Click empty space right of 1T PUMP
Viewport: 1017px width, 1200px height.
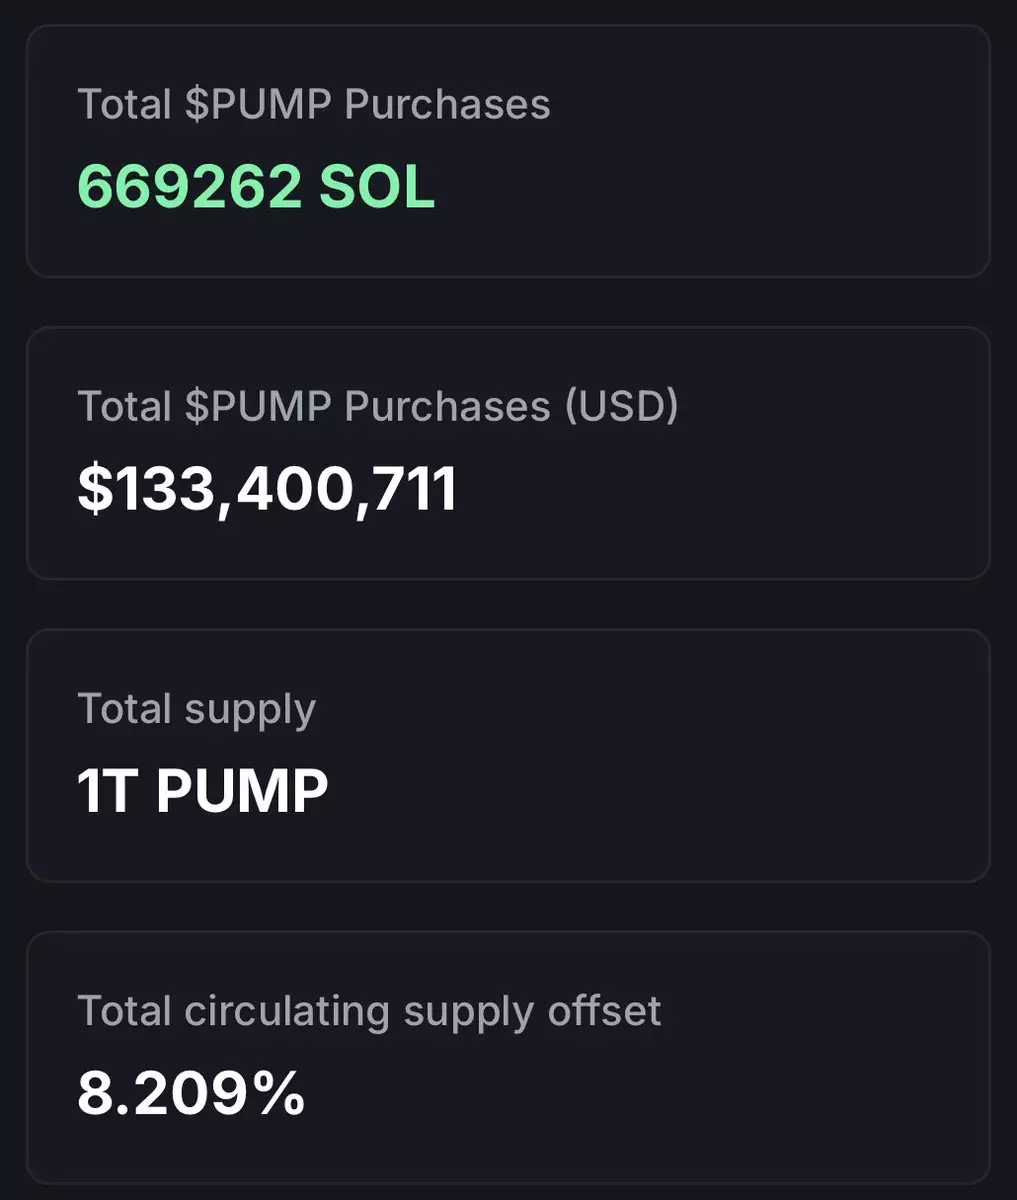(x=650, y=791)
